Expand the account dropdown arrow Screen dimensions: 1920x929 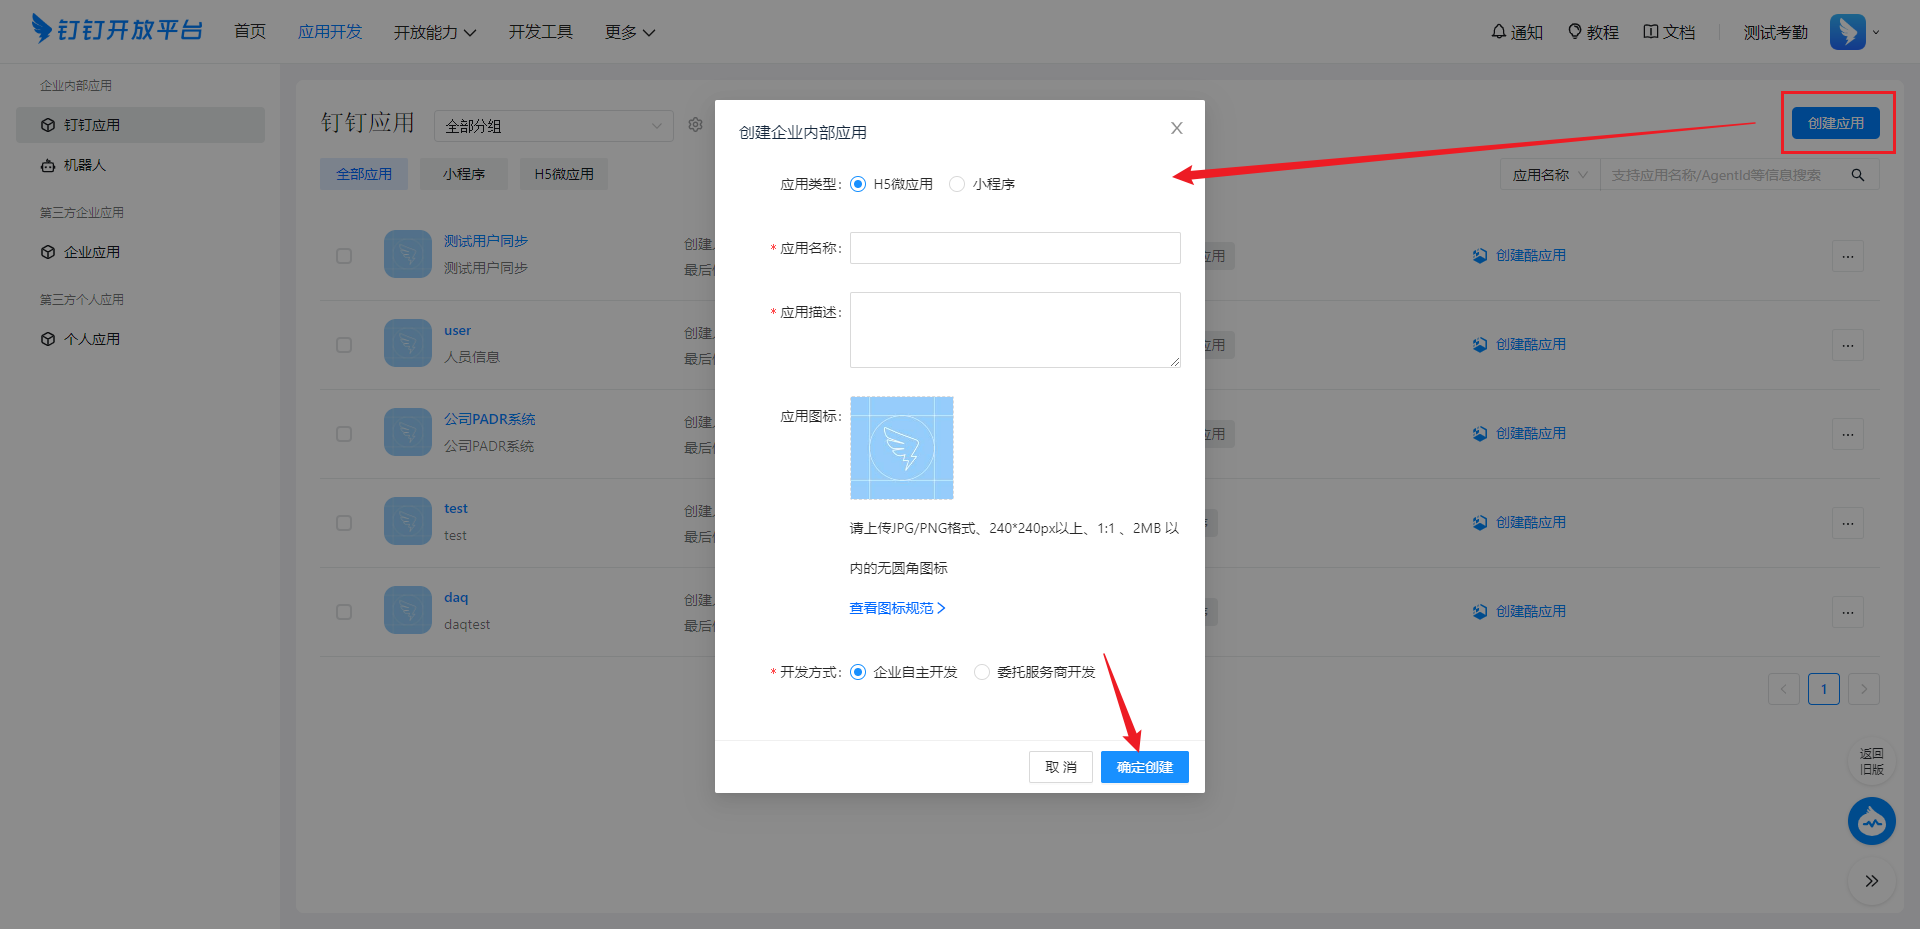pyautogui.click(x=1876, y=32)
